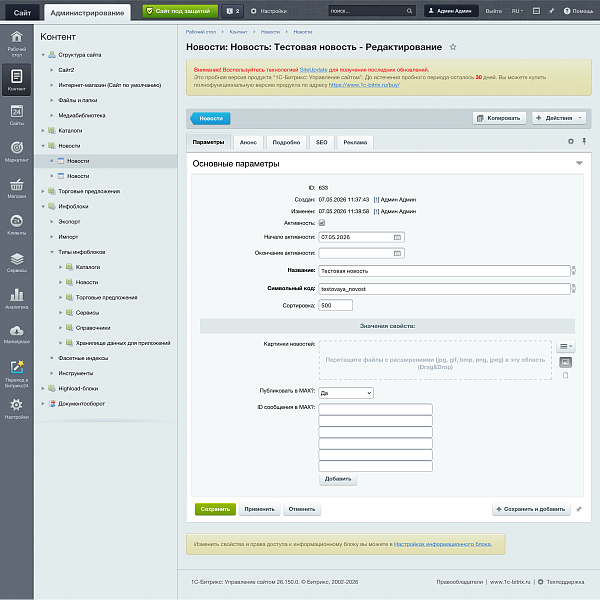
Task: Add page to favorites with star icon
Action: [453, 47]
